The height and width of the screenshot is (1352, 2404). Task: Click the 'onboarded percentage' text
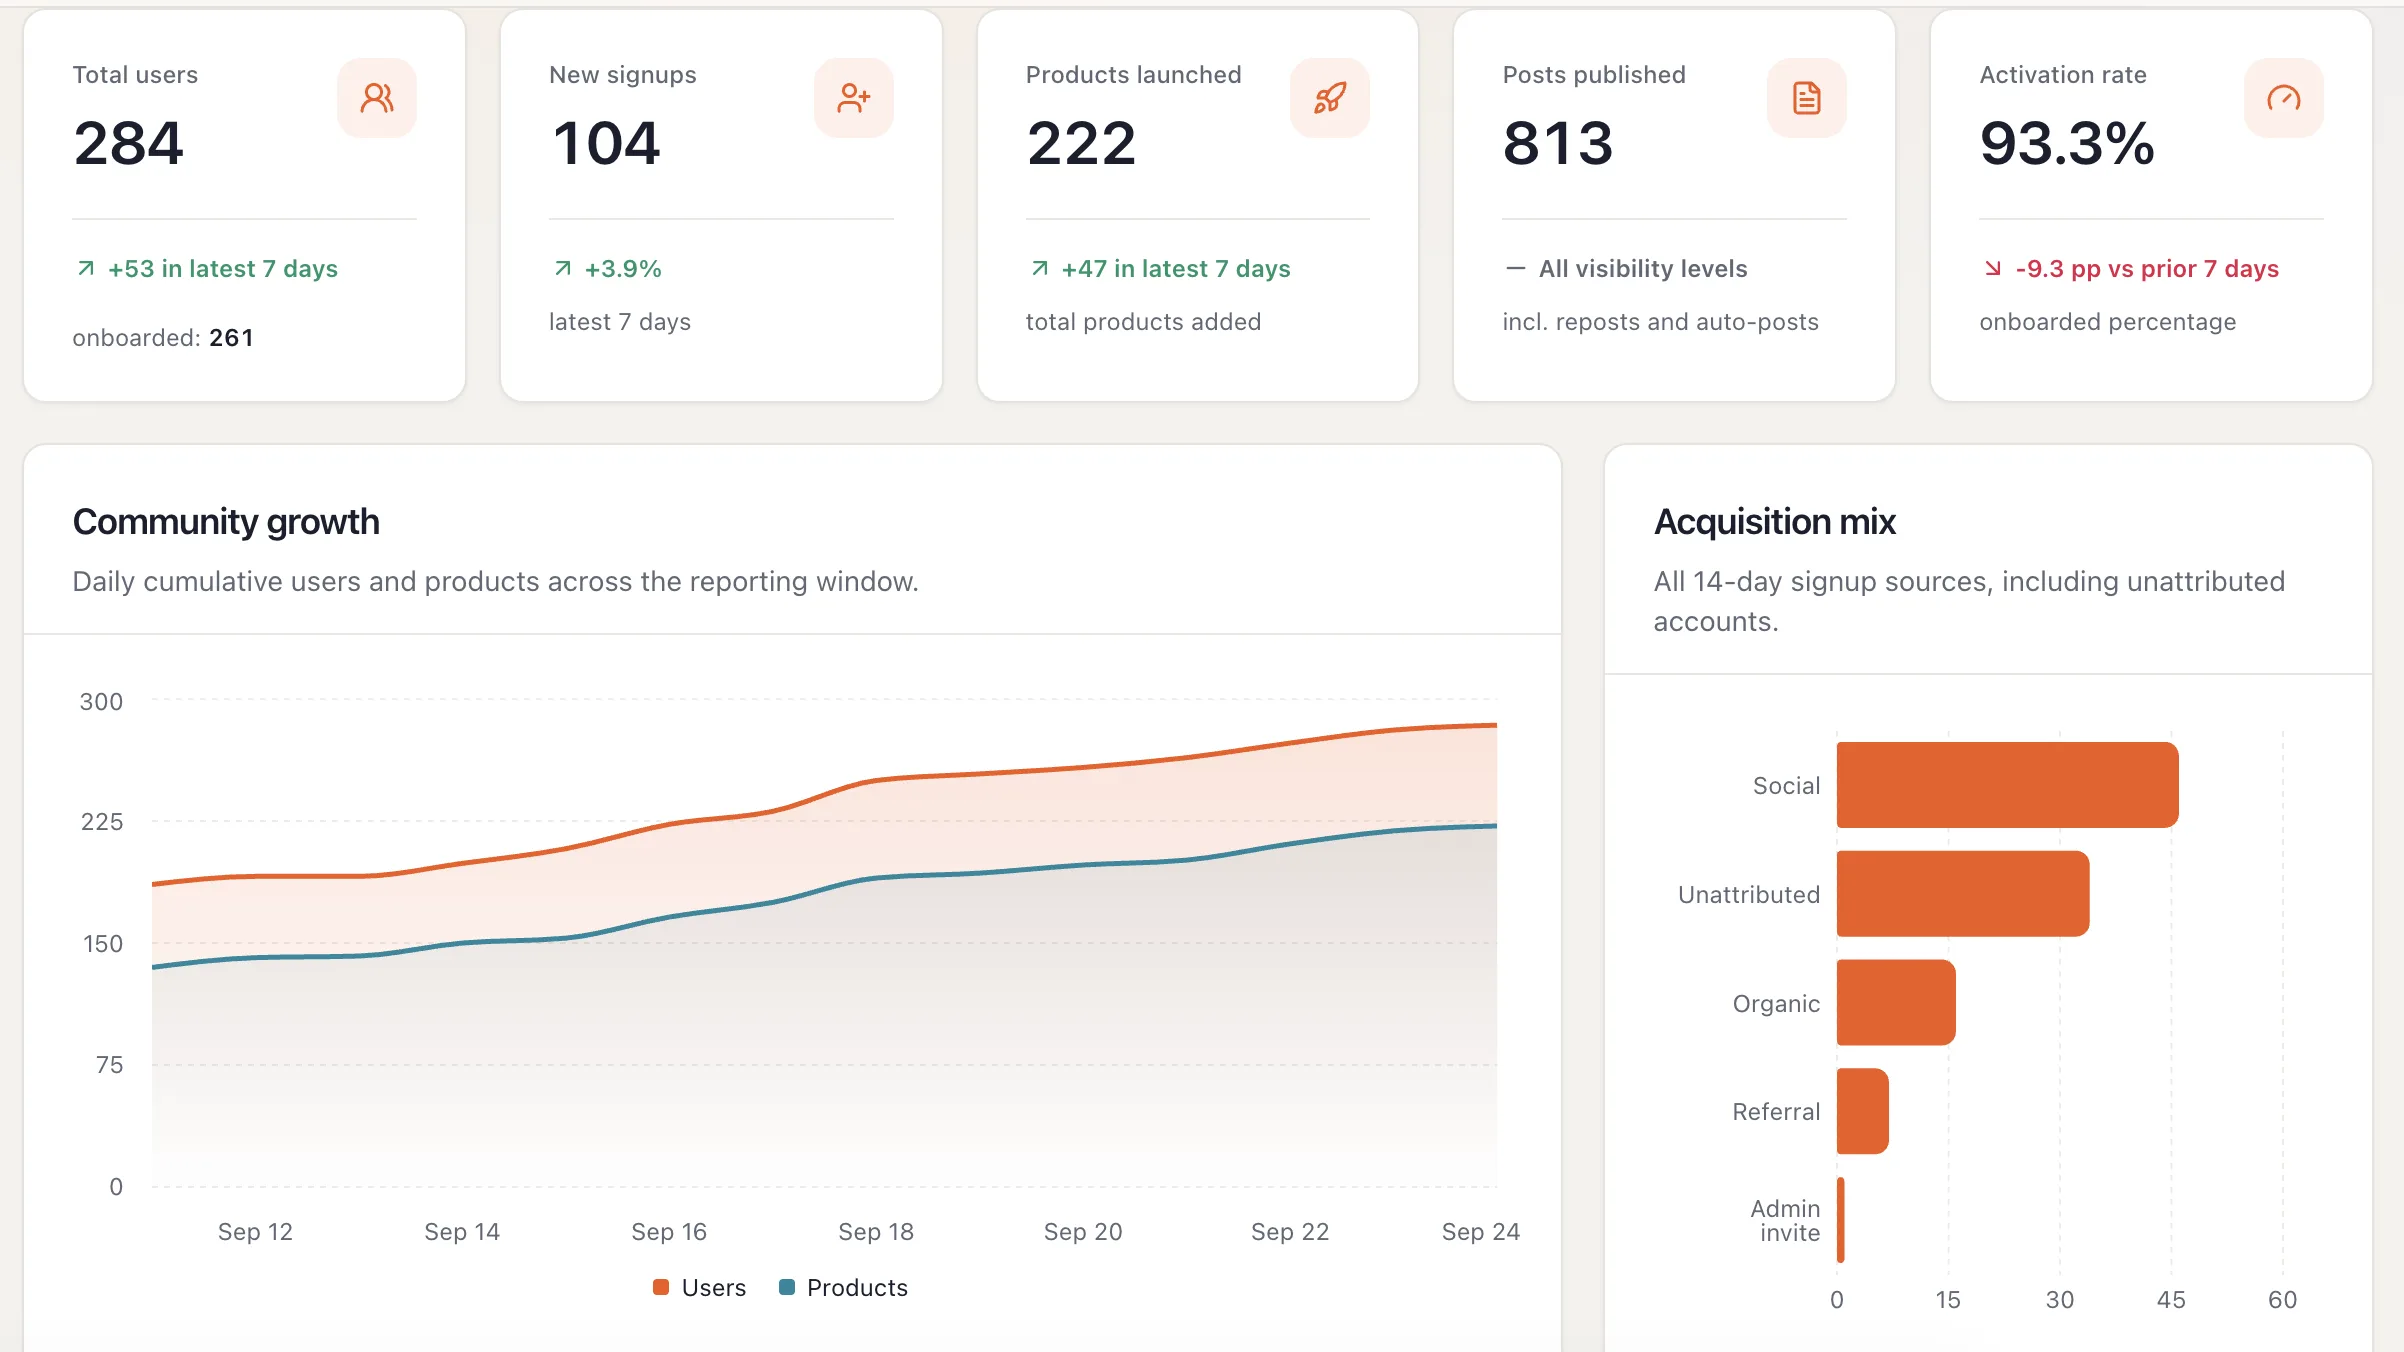[2107, 322]
